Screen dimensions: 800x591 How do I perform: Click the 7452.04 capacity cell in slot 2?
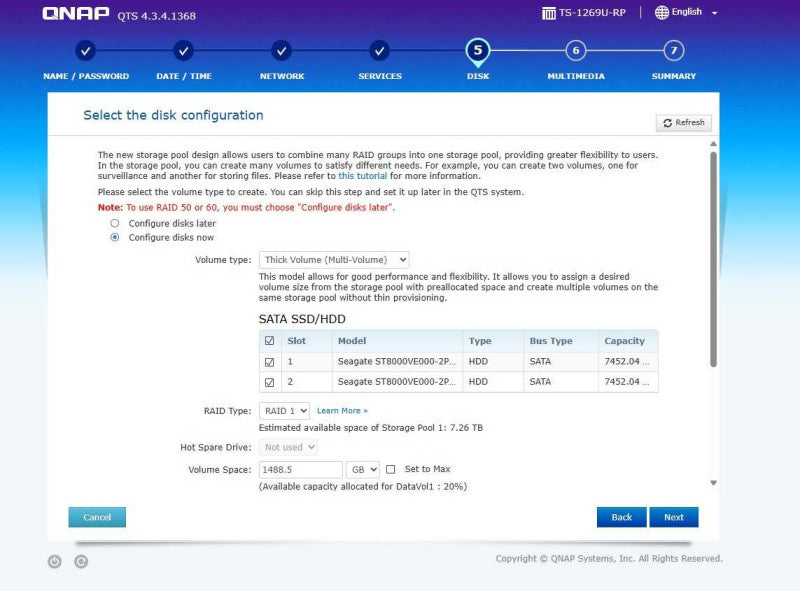pyautogui.click(x=627, y=382)
